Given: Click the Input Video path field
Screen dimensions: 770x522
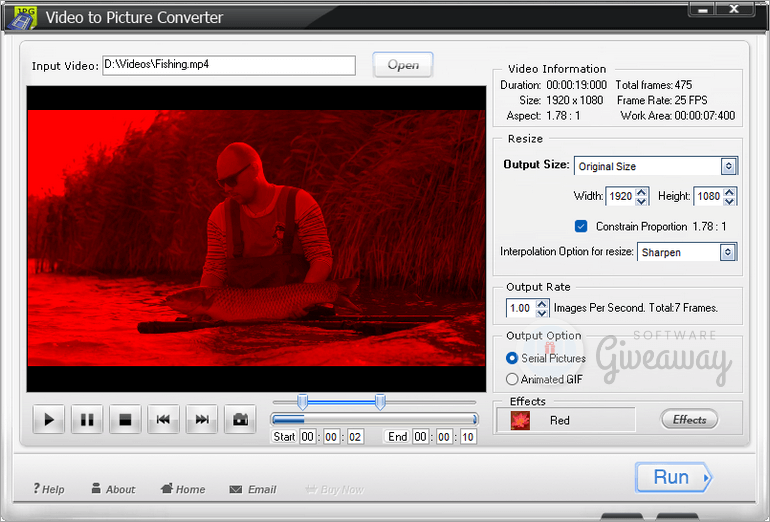Looking at the screenshot, I should tap(229, 65).
